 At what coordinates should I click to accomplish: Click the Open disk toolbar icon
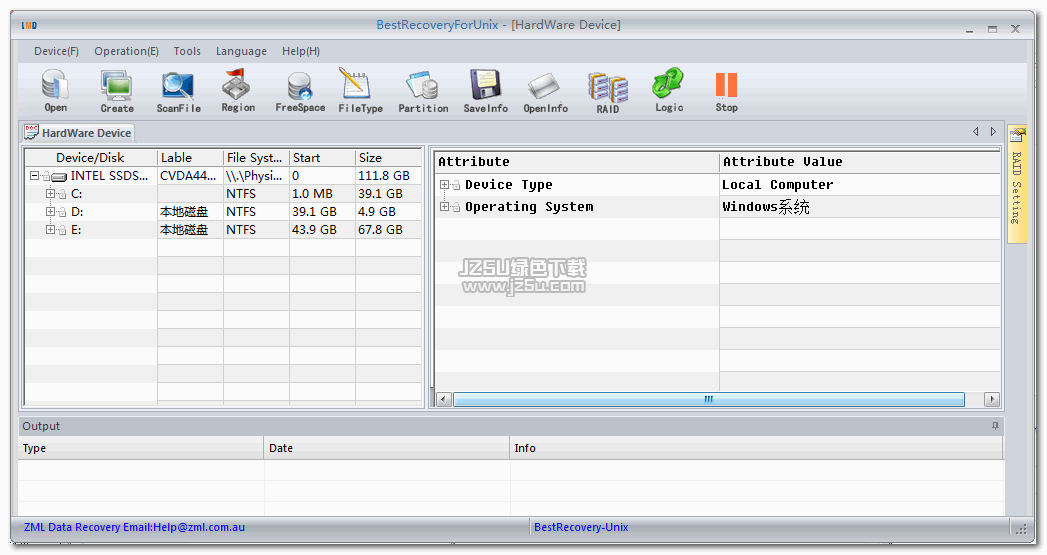click(x=55, y=85)
